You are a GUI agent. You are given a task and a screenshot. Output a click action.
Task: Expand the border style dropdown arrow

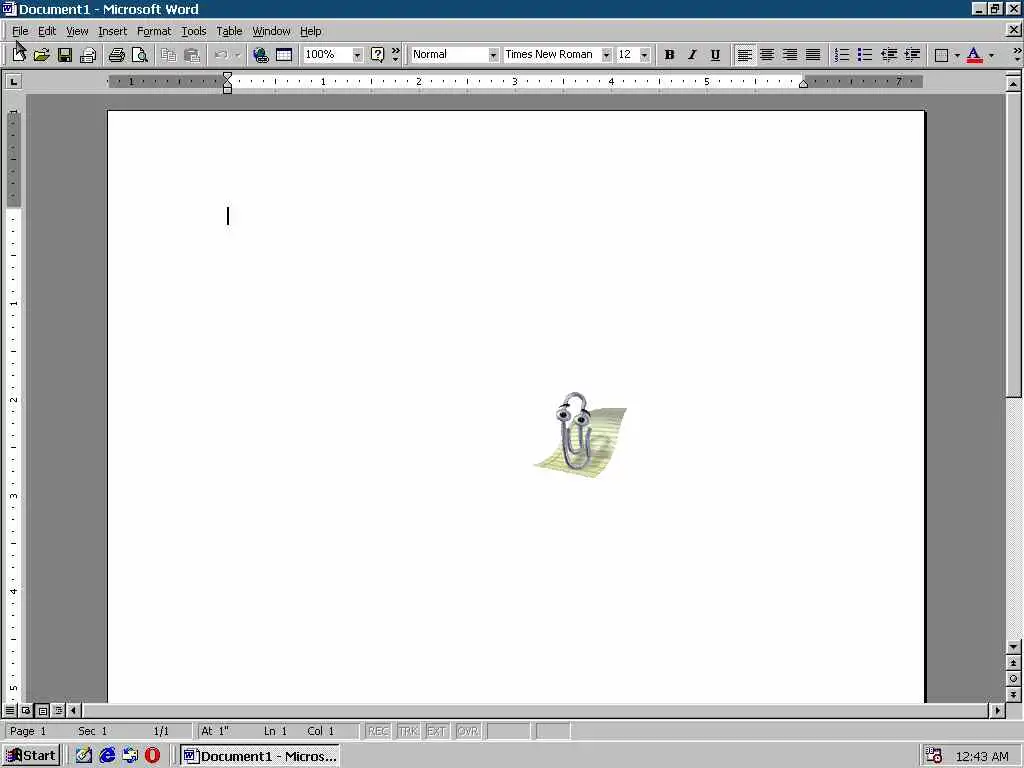click(957, 55)
